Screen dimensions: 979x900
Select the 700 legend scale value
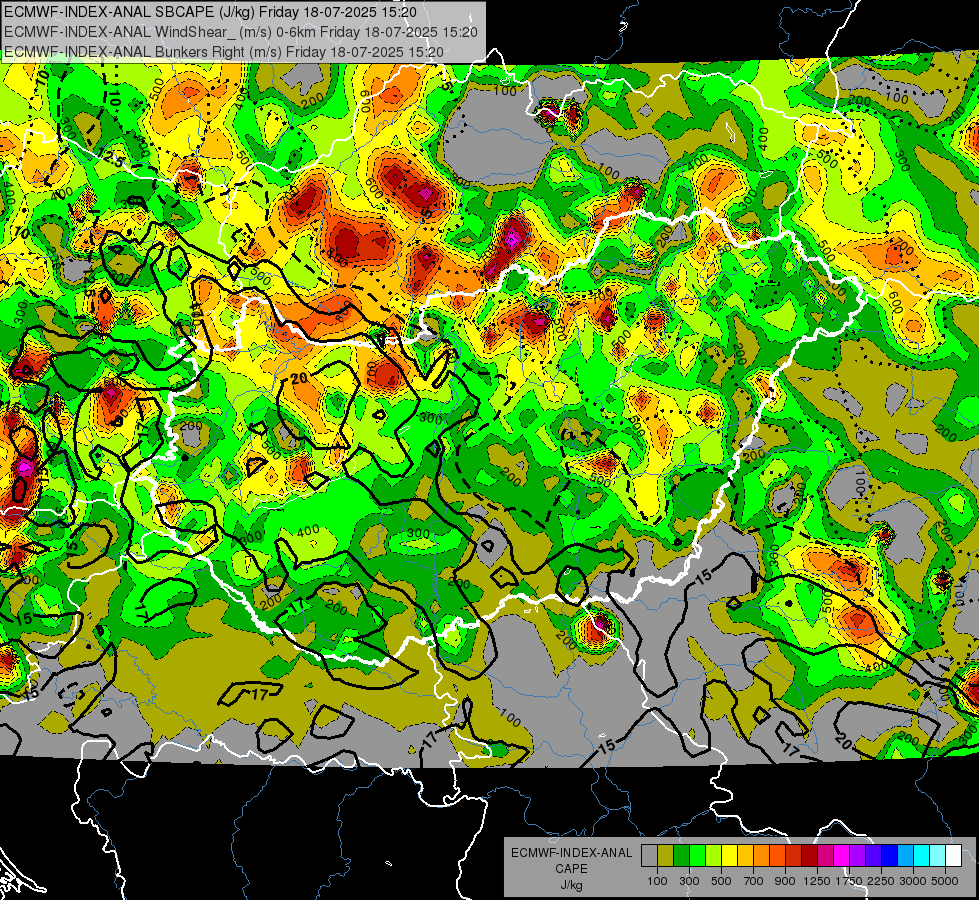coord(754,881)
